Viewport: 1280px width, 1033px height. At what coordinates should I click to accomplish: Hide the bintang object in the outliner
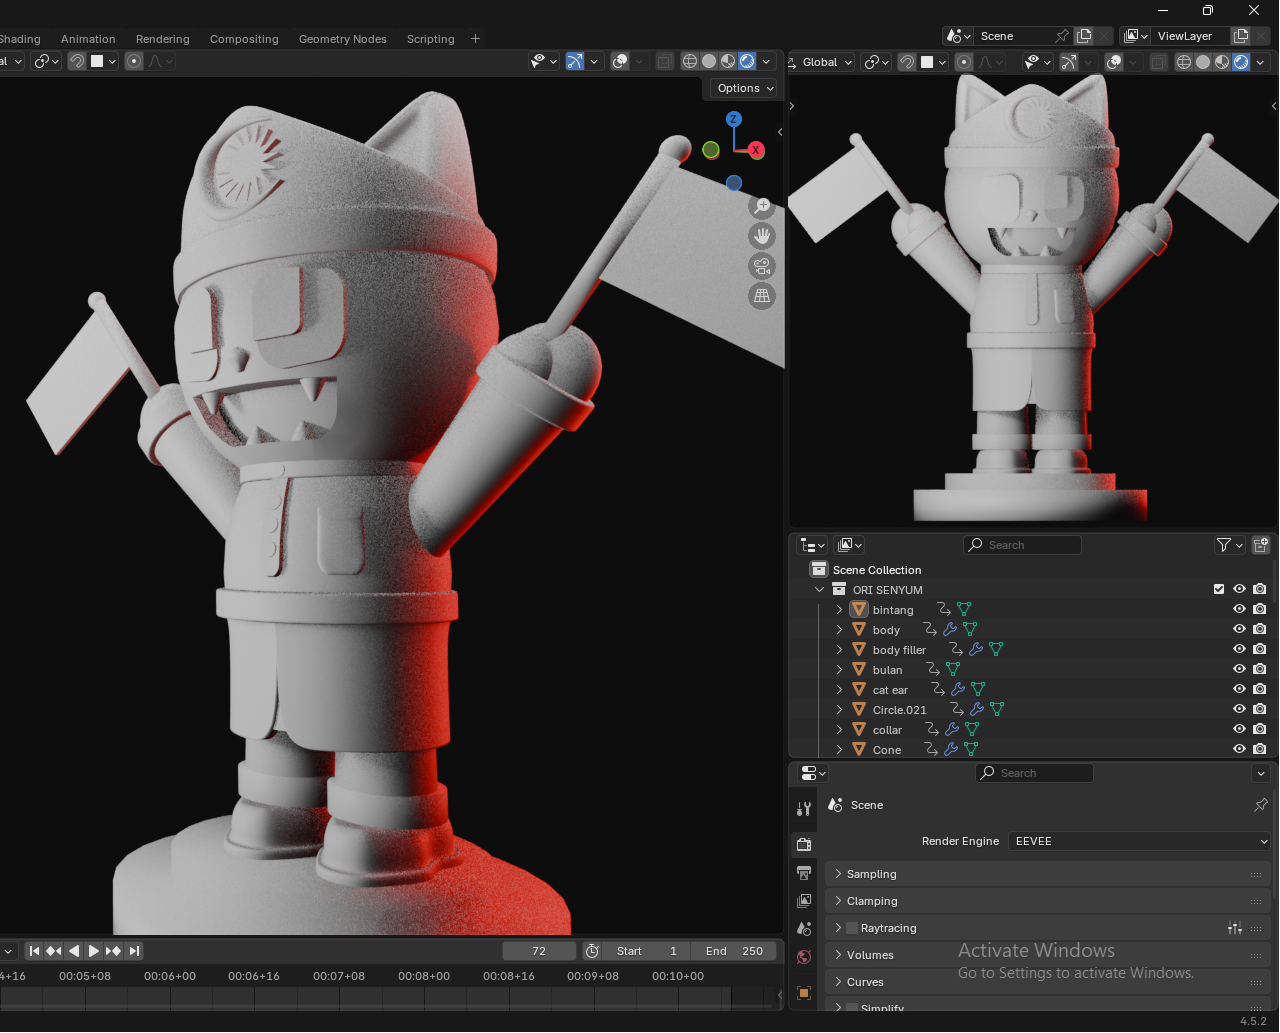1239,609
